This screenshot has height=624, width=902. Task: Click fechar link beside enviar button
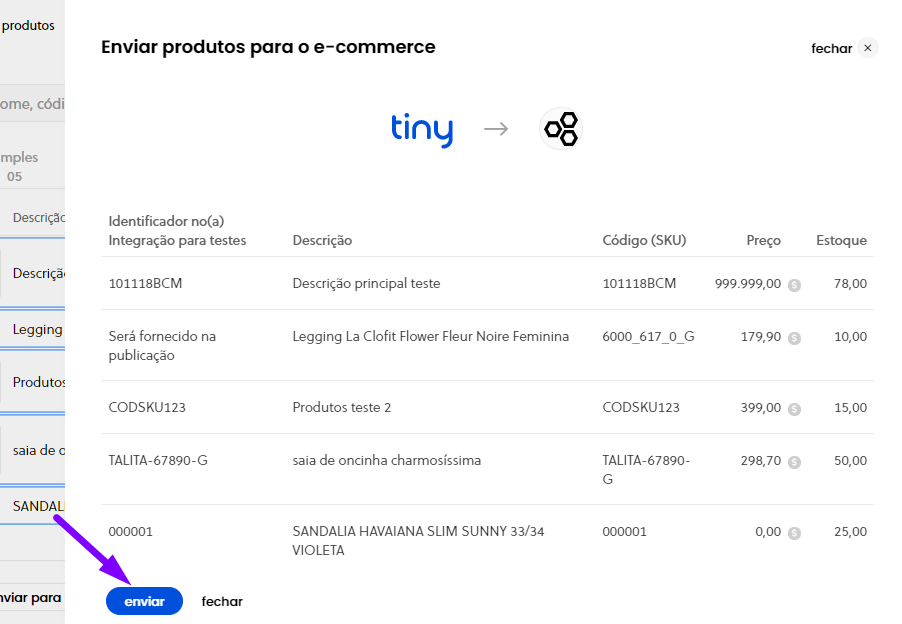(x=222, y=602)
